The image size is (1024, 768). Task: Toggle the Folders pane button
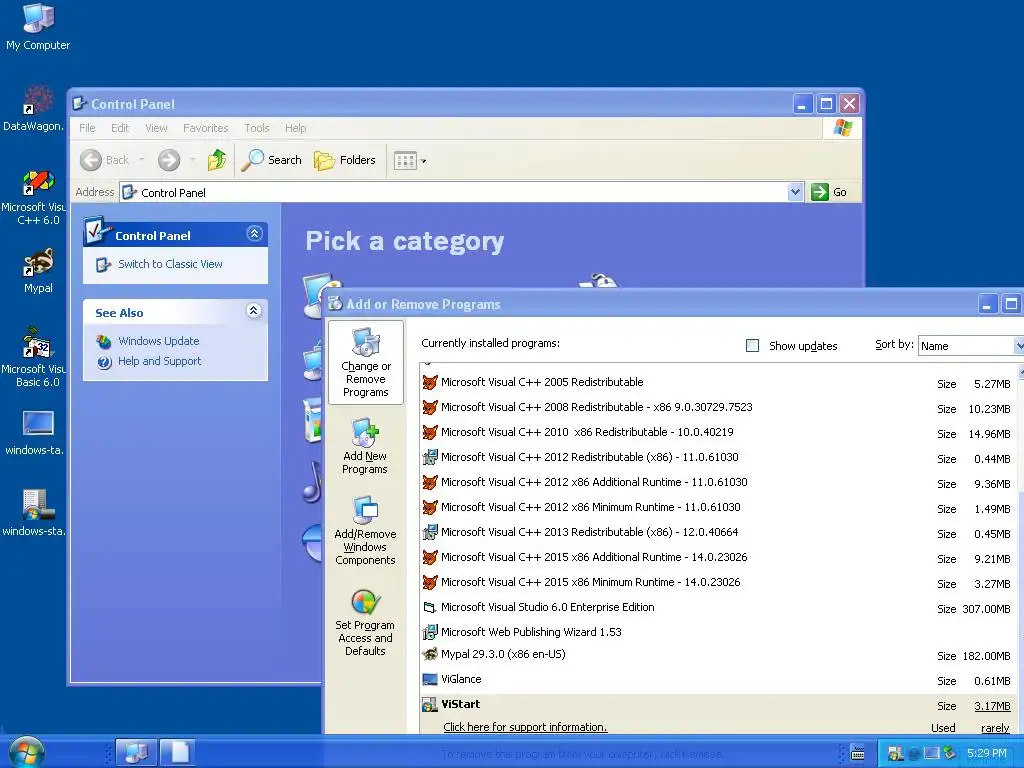point(345,160)
